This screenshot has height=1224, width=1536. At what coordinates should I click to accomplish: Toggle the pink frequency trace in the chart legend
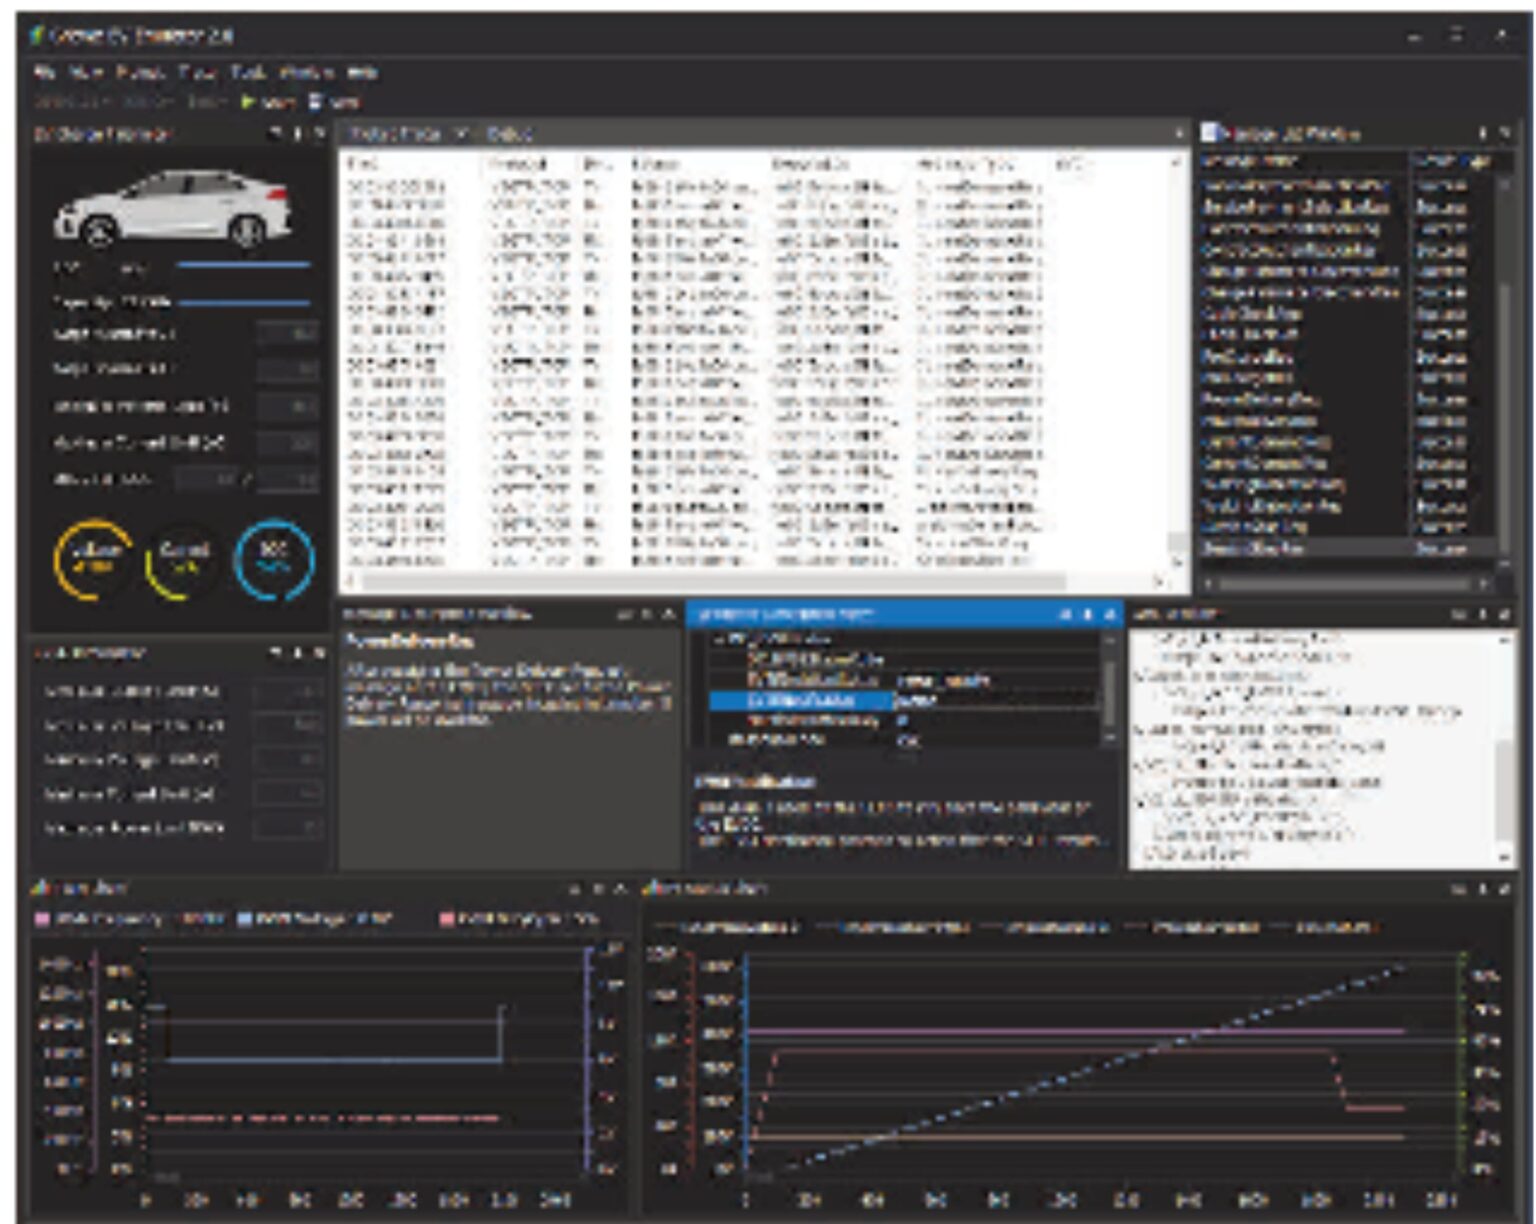42,917
